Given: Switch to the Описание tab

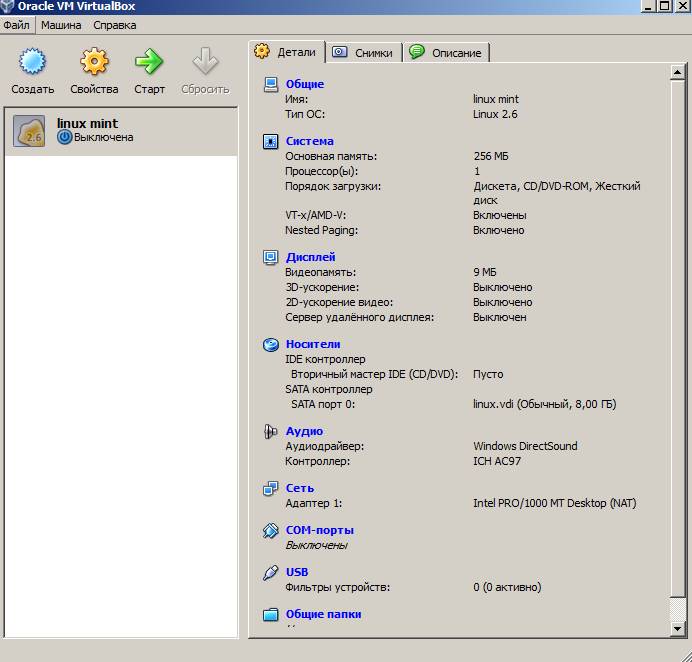Looking at the screenshot, I should tap(447, 53).
